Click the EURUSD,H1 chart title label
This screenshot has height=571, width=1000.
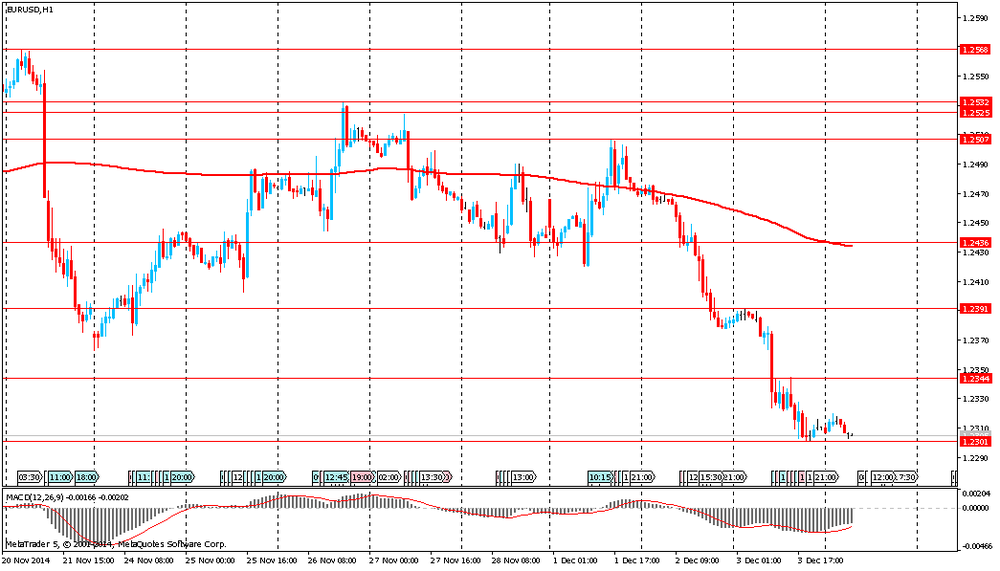[x=30, y=10]
